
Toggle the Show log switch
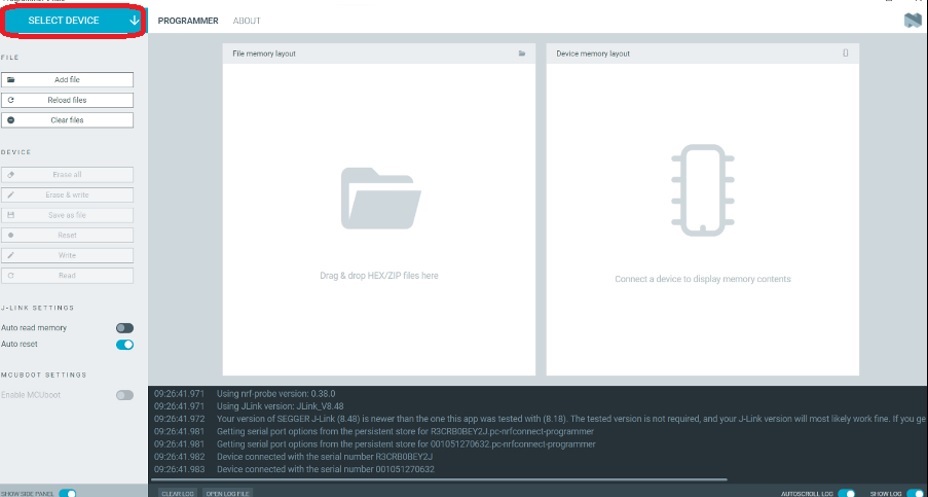click(914, 493)
